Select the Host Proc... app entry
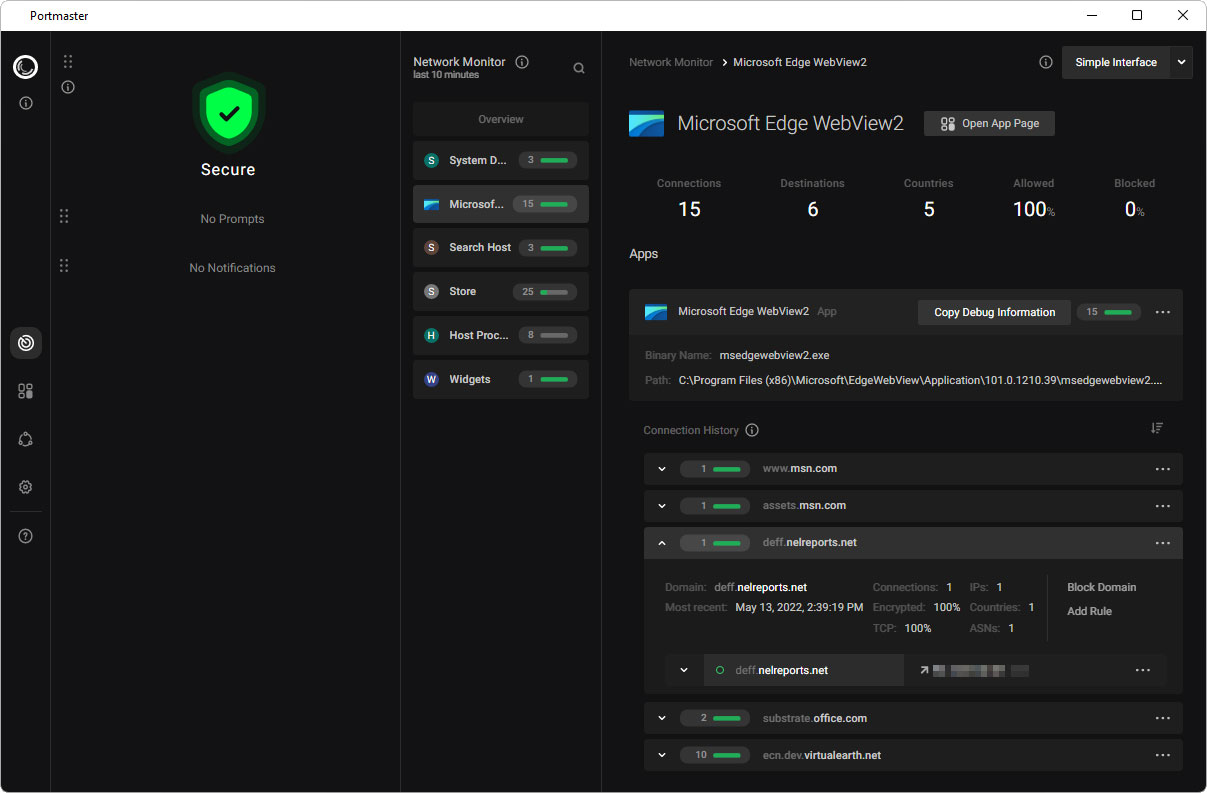1207x793 pixels. [x=501, y=335]
